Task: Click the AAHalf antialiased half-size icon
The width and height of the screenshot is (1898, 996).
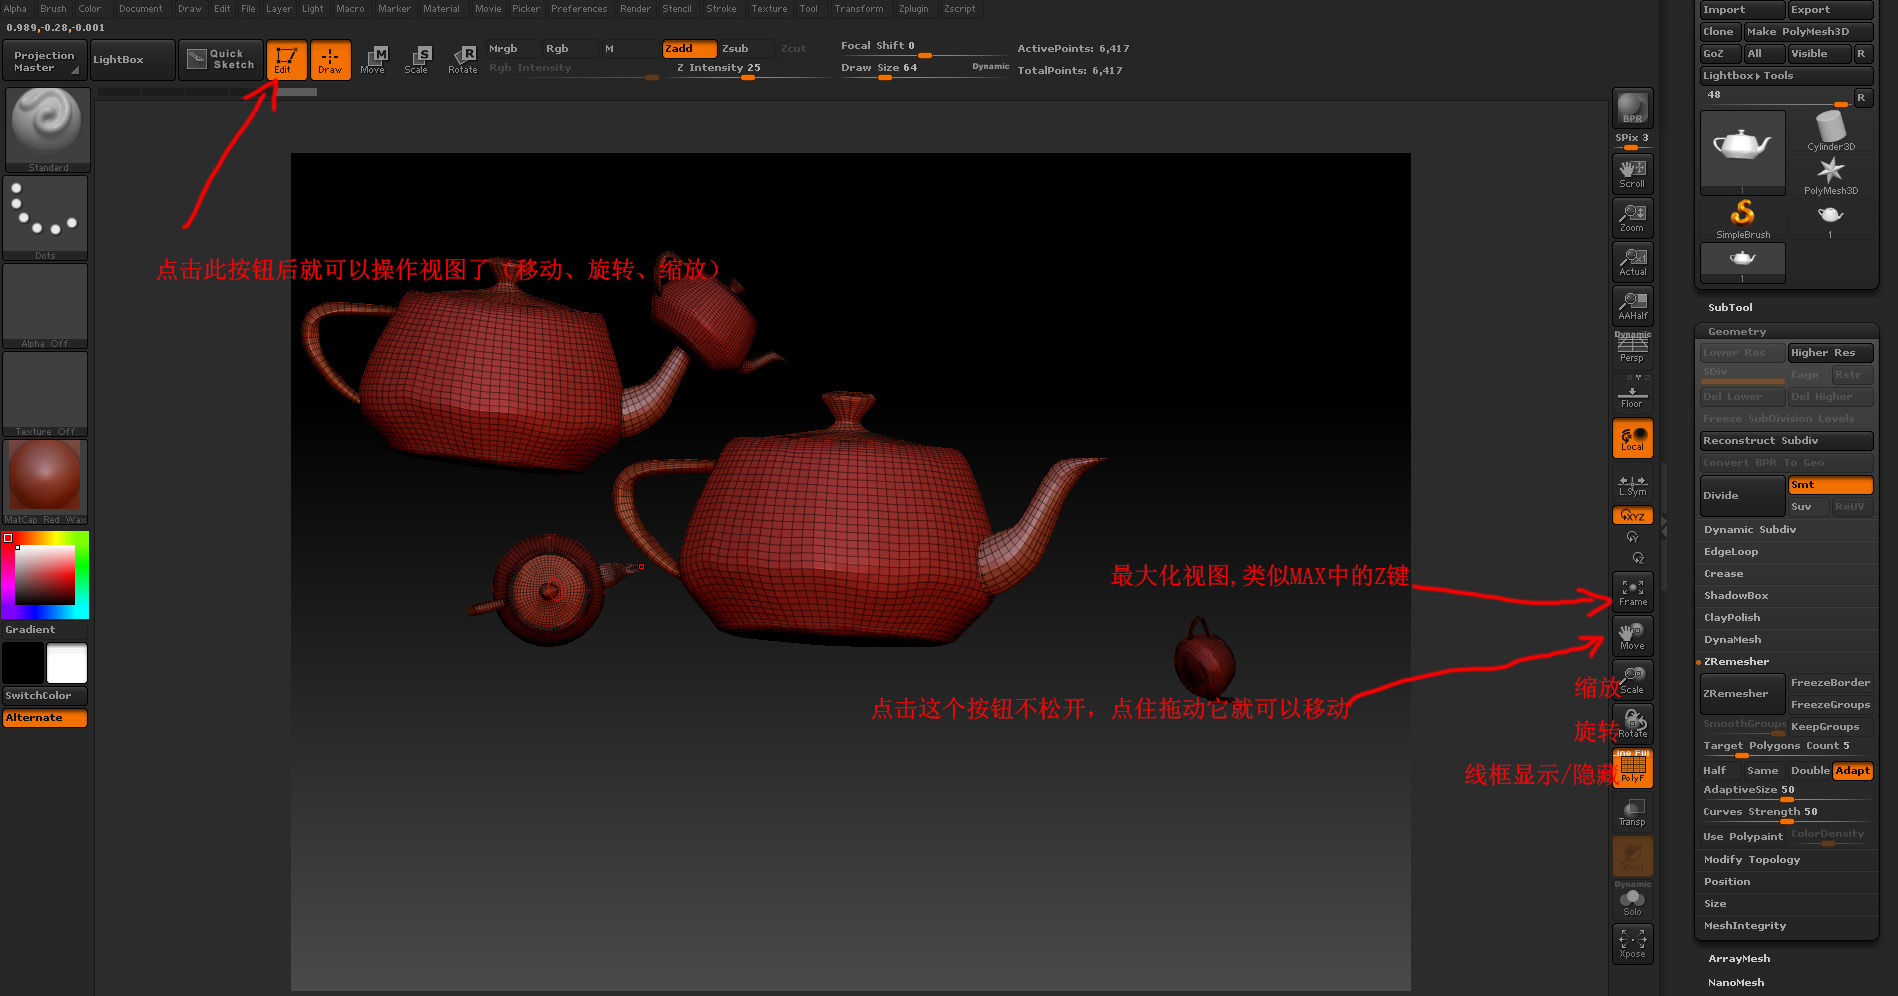Action: point(1632,305)
